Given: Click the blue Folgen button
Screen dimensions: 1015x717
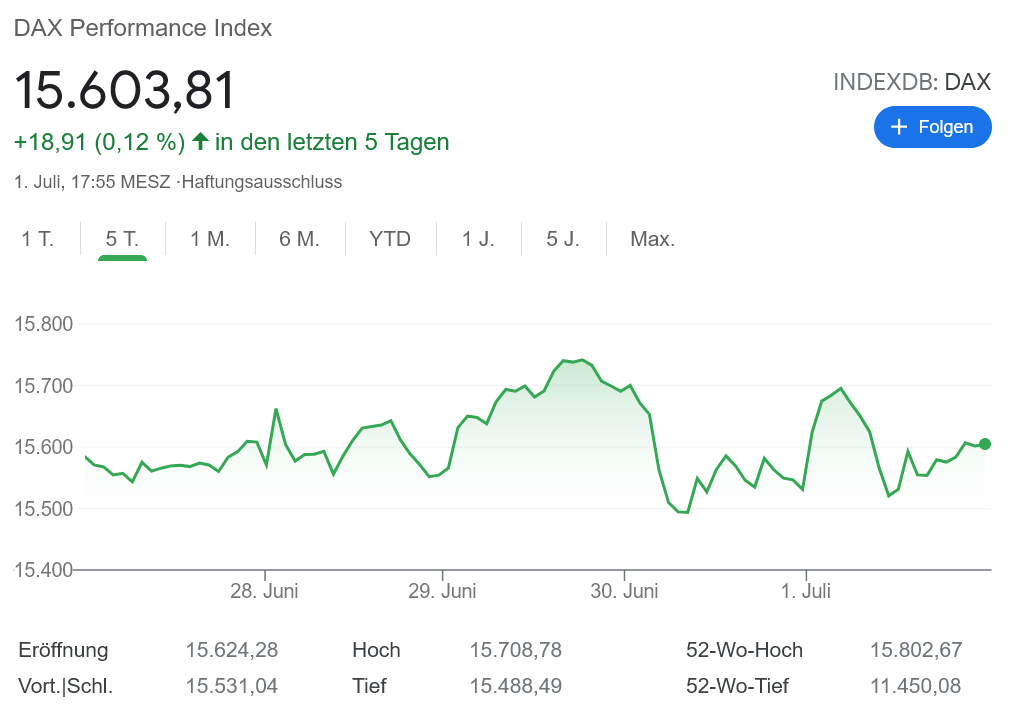Looking at the screenshot, I should pyautogui.click(x=932, y=127).
